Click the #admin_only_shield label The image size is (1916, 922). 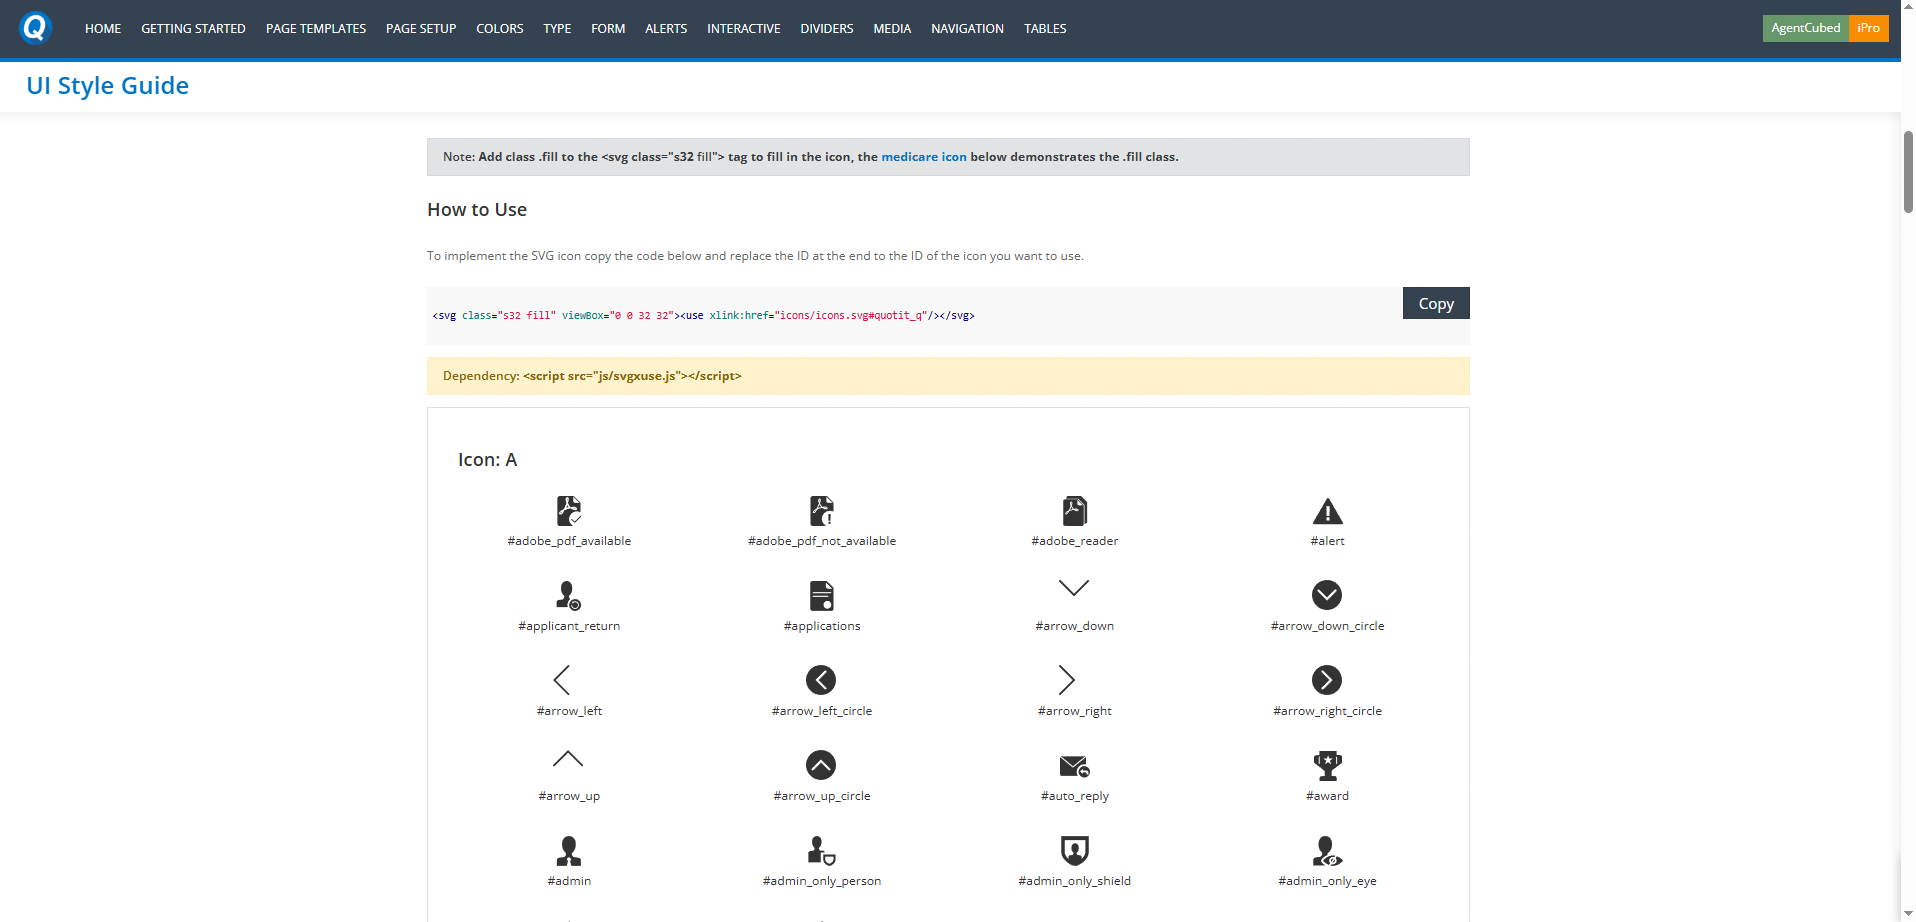[x=1075, y=881]
